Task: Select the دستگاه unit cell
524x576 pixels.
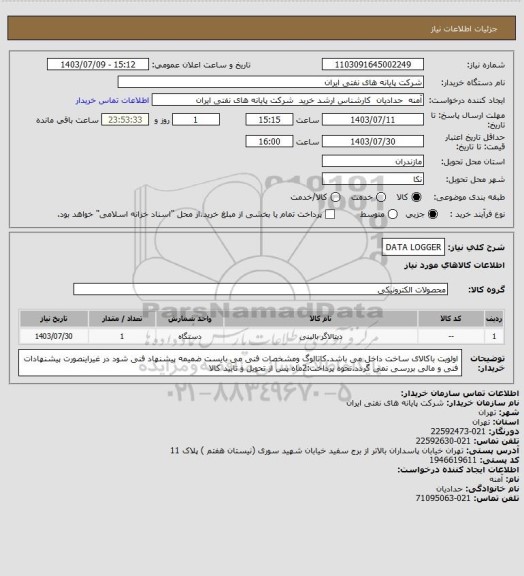Action: tap(190, 336)
